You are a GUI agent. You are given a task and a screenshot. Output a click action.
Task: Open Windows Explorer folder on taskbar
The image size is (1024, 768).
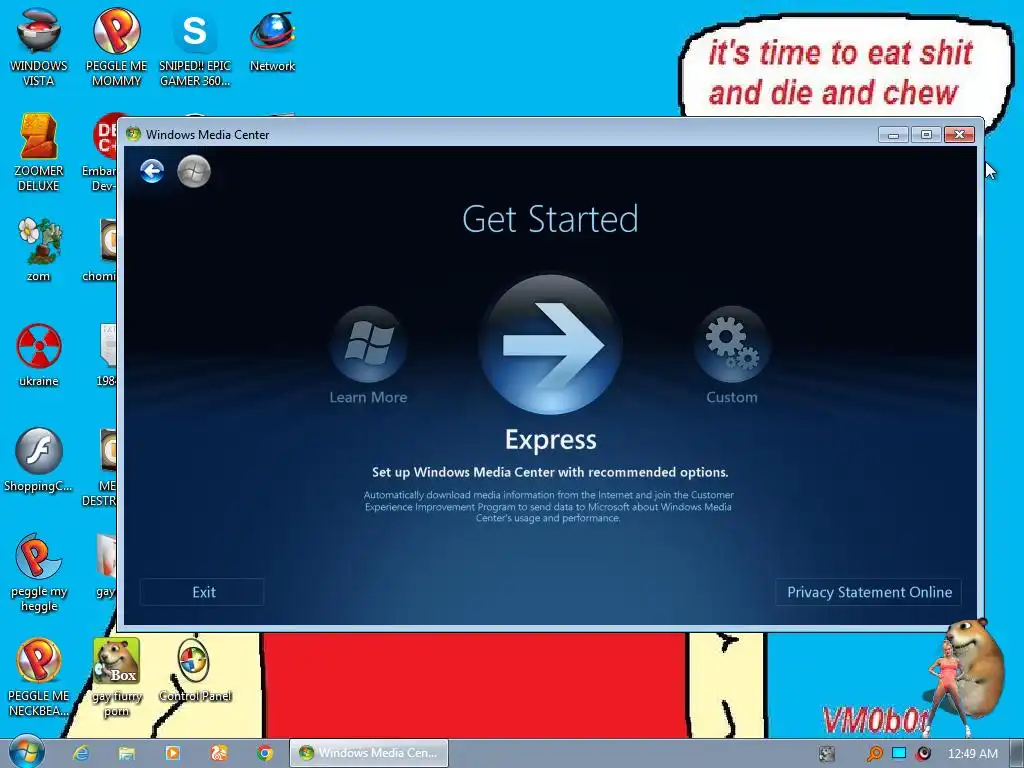pos(127,753)
